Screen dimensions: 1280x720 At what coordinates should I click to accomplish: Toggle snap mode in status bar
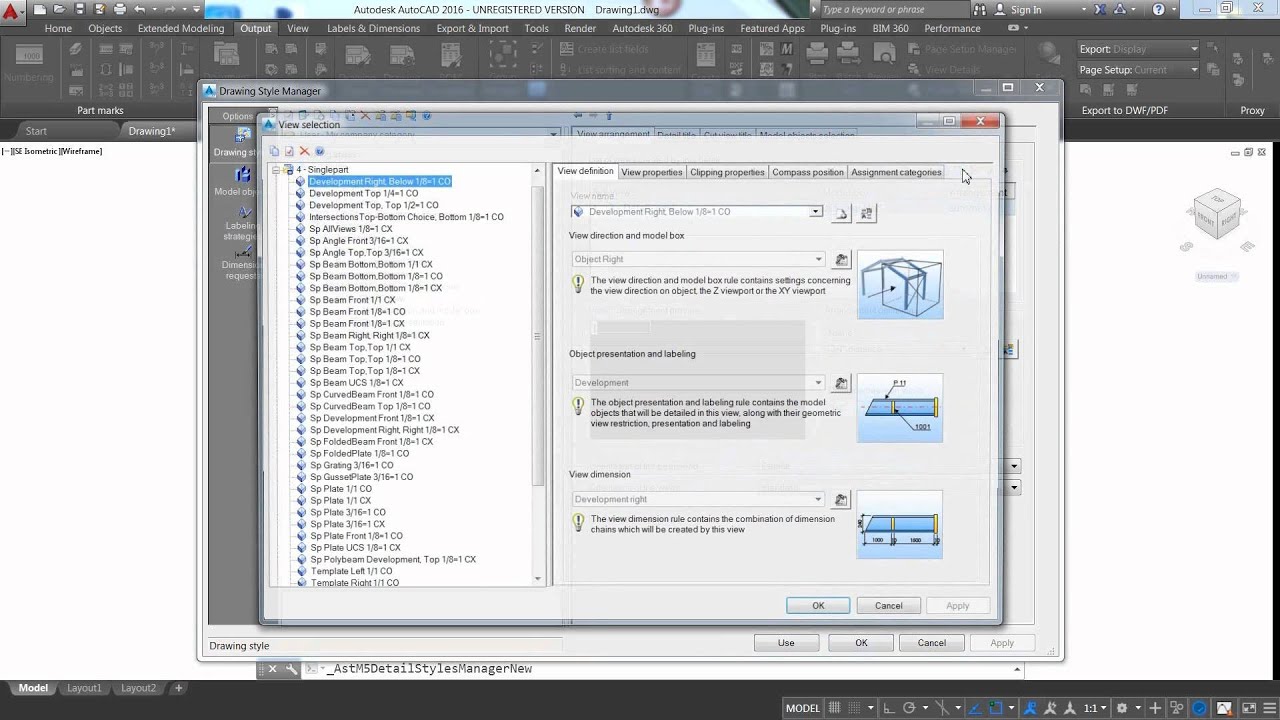856,708
